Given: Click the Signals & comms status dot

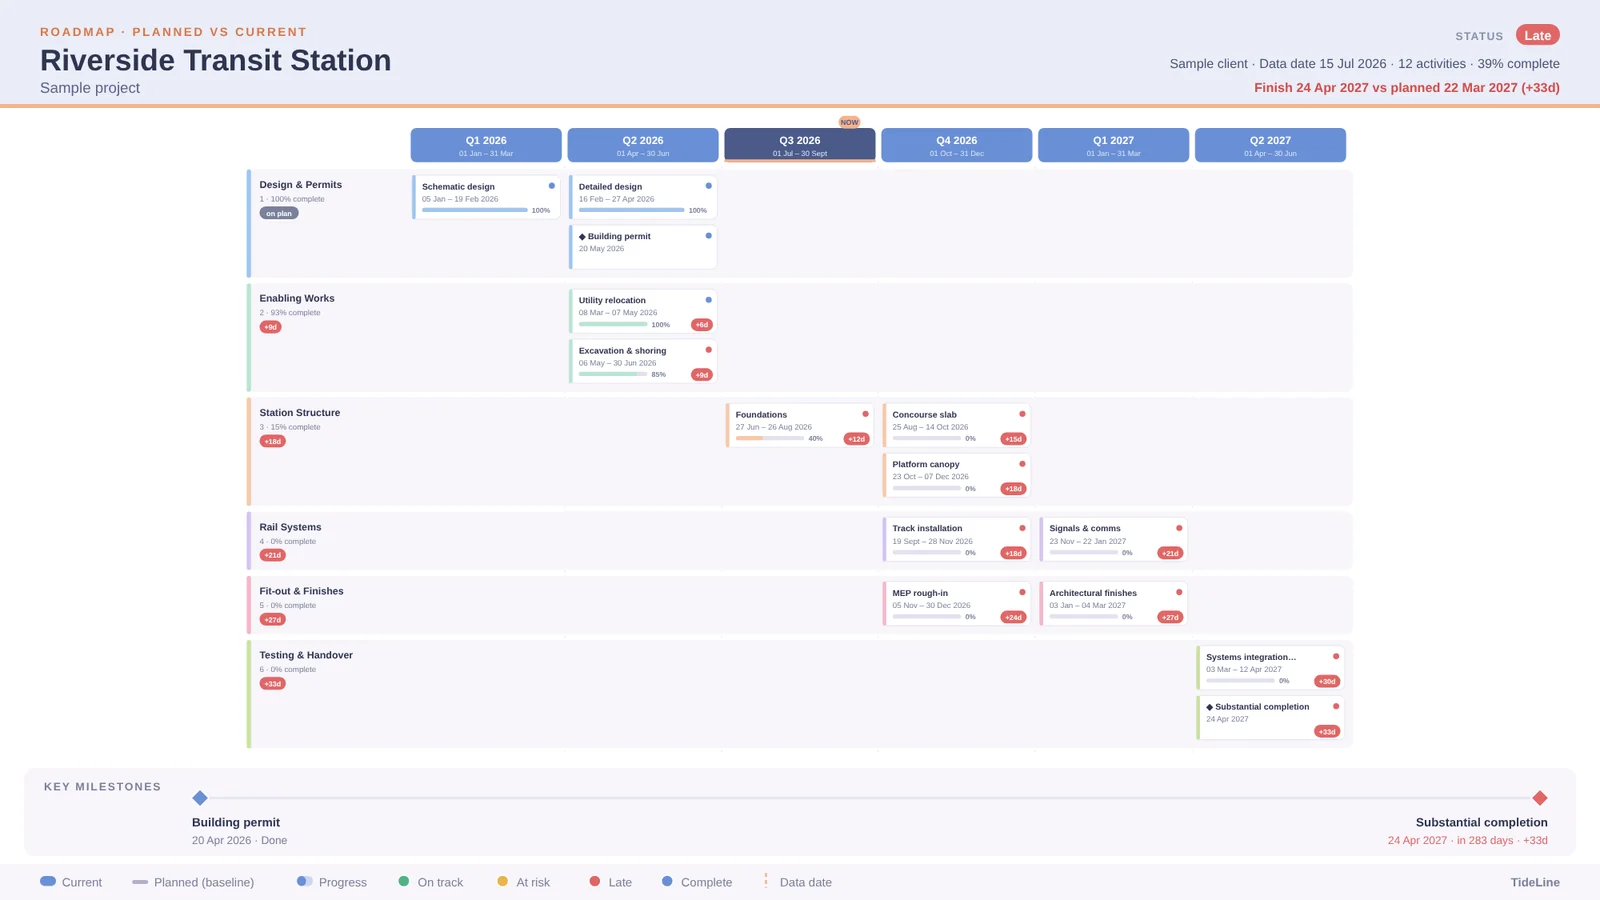Looking at the screenshot, I should (x=1179, y=528).
